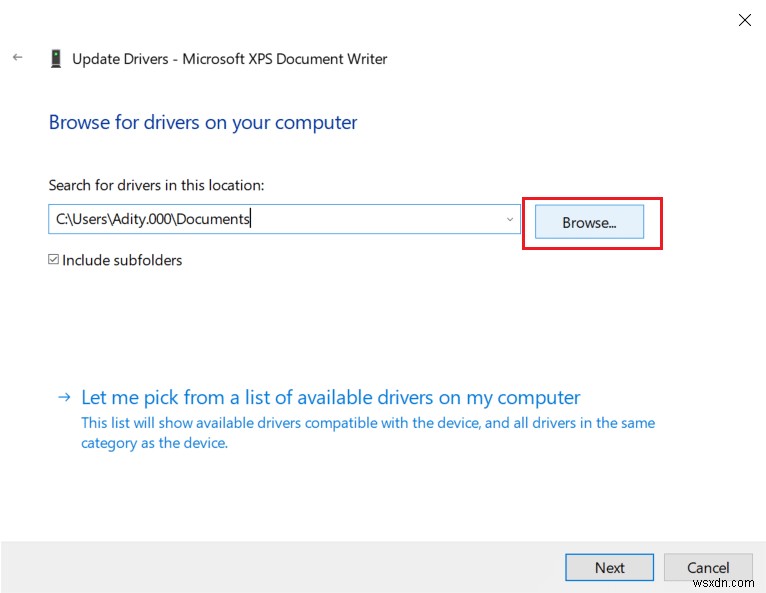This screenshot has height=593, width=766.
Task: Expand the driver location dropdown arrow
Action: 510,219
